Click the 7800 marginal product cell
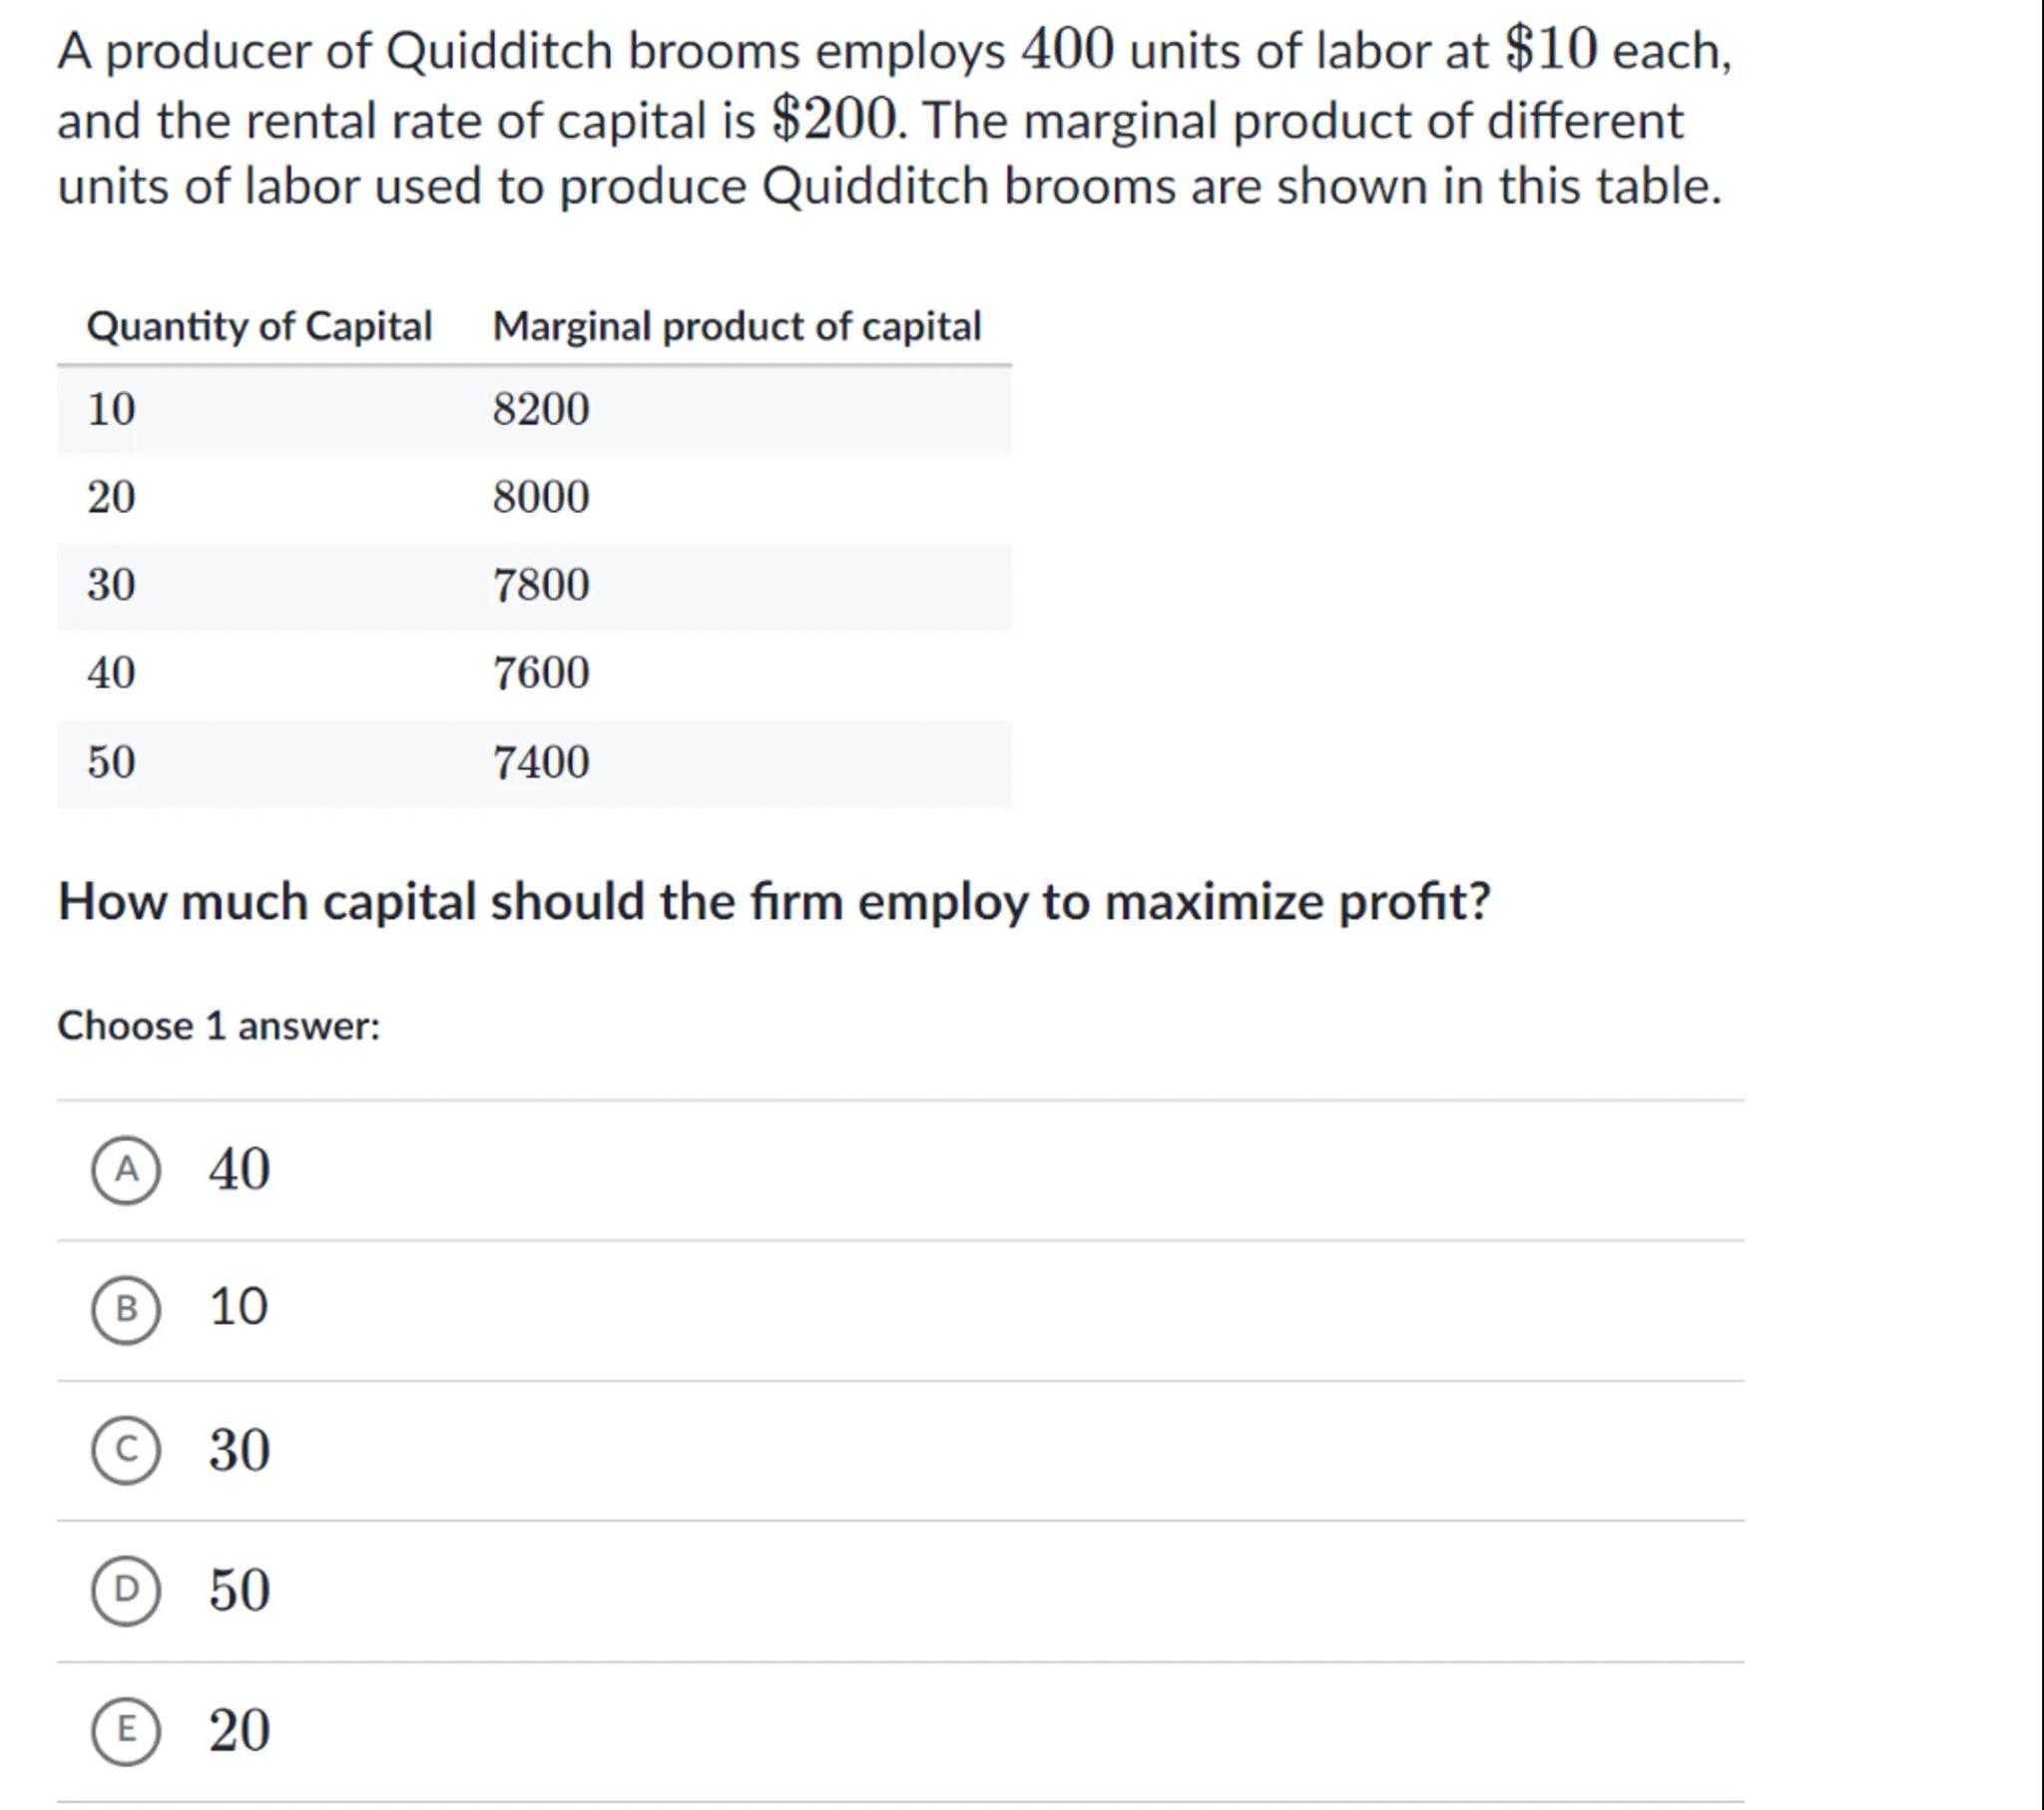 [541, 585]
